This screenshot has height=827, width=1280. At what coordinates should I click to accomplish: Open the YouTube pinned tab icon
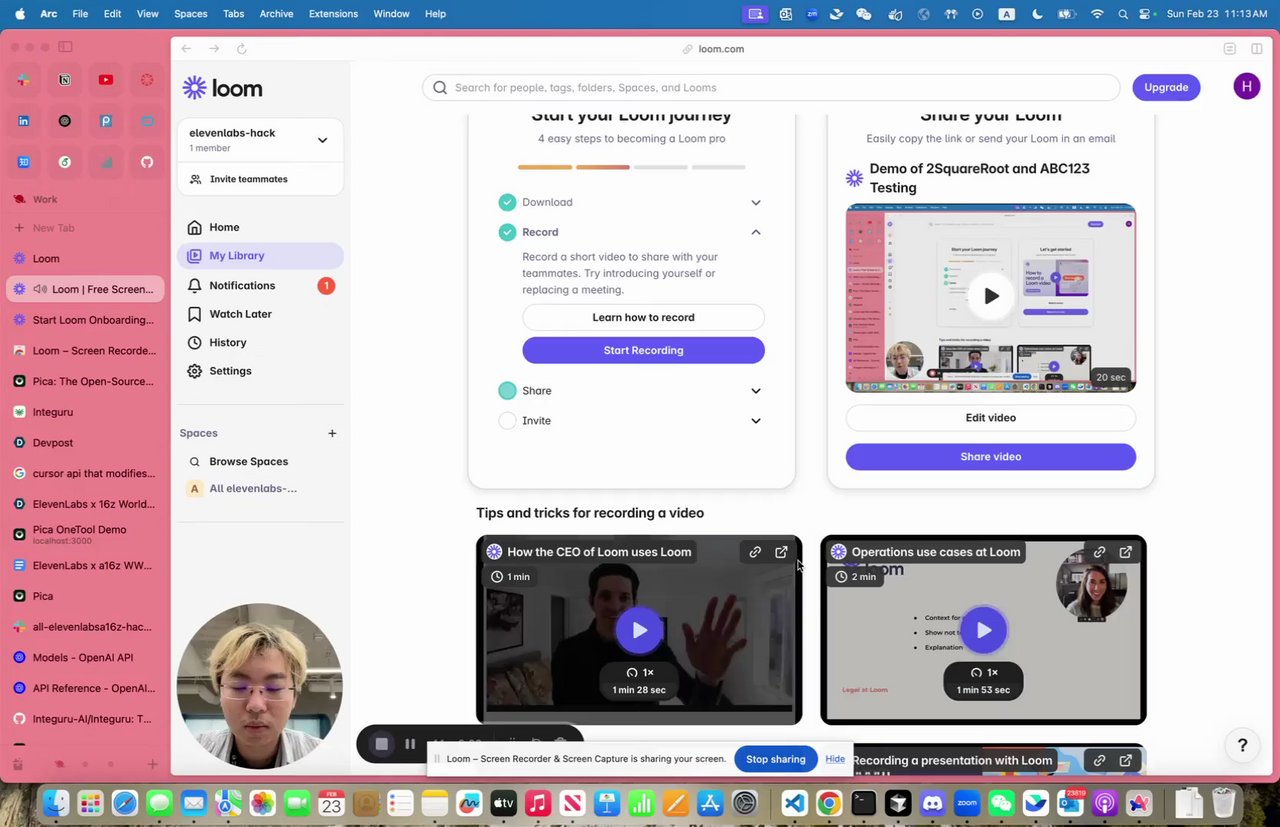tap(106, 80)
